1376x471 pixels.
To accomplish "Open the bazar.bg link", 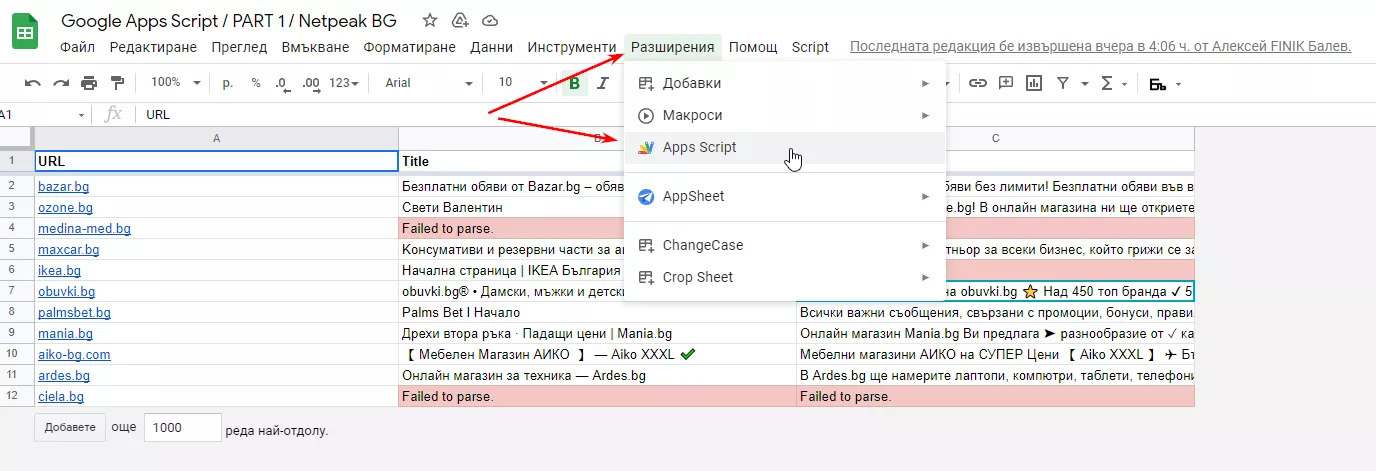I will (64, 186).
